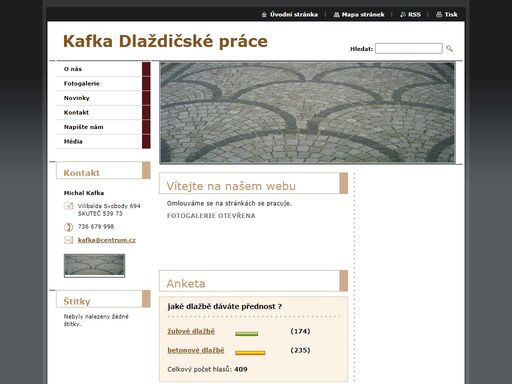Click the phone icon beside 736 679 998

pos(68,227)
